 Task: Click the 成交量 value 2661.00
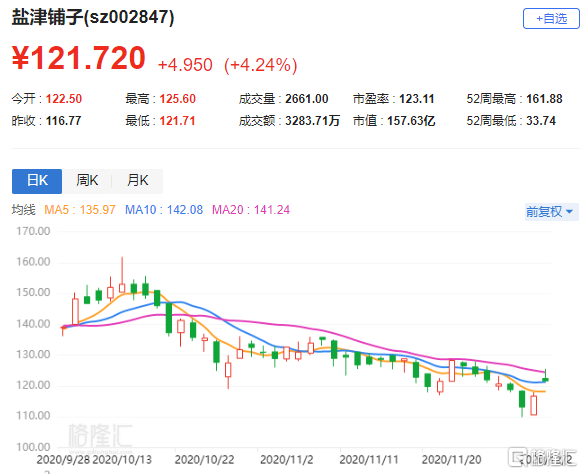(307, 99)
